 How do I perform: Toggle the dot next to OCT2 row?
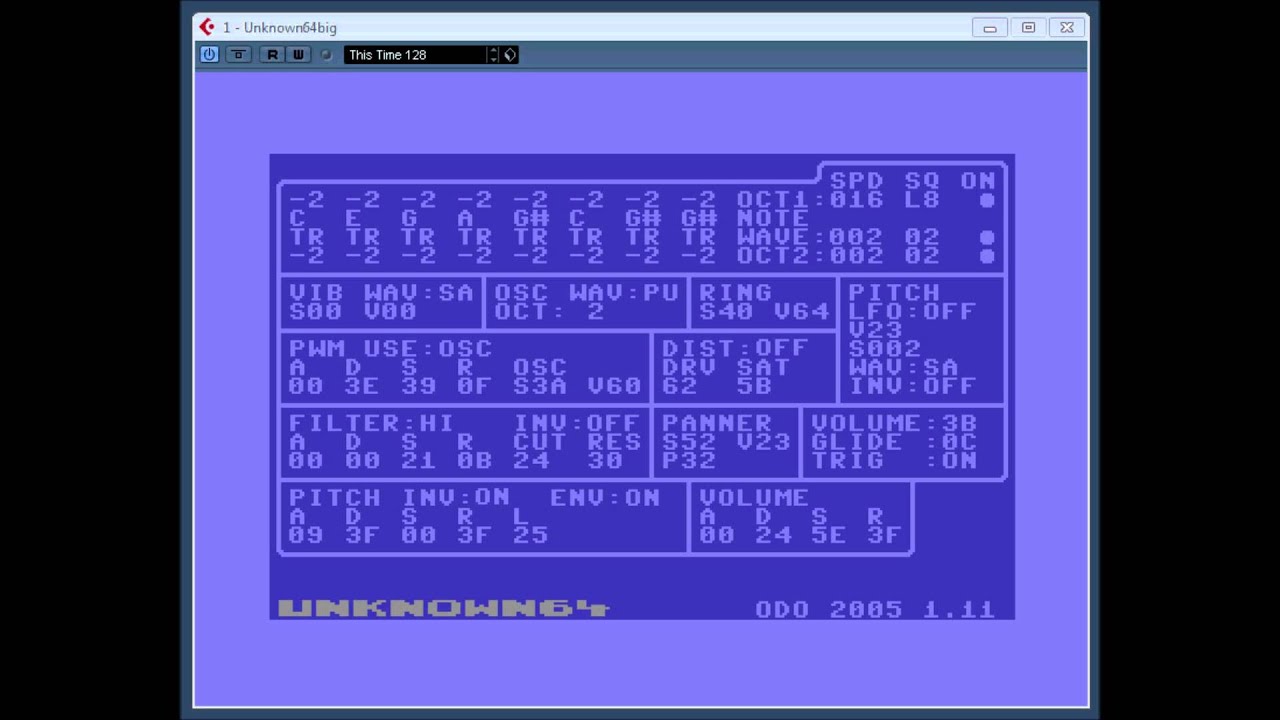[987, 256]
